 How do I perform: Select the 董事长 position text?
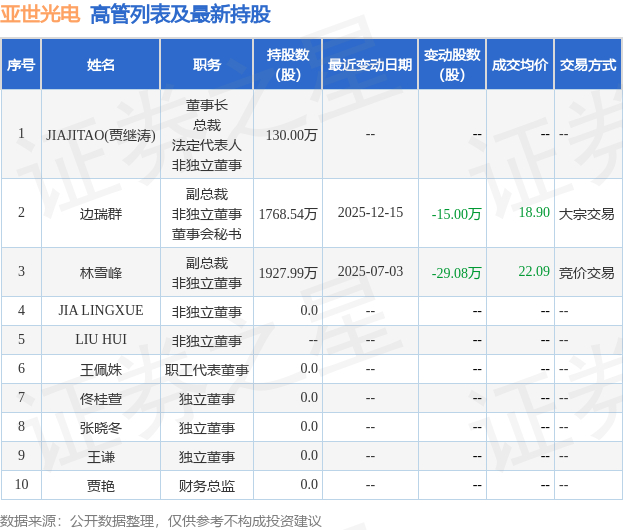[207, 105]
